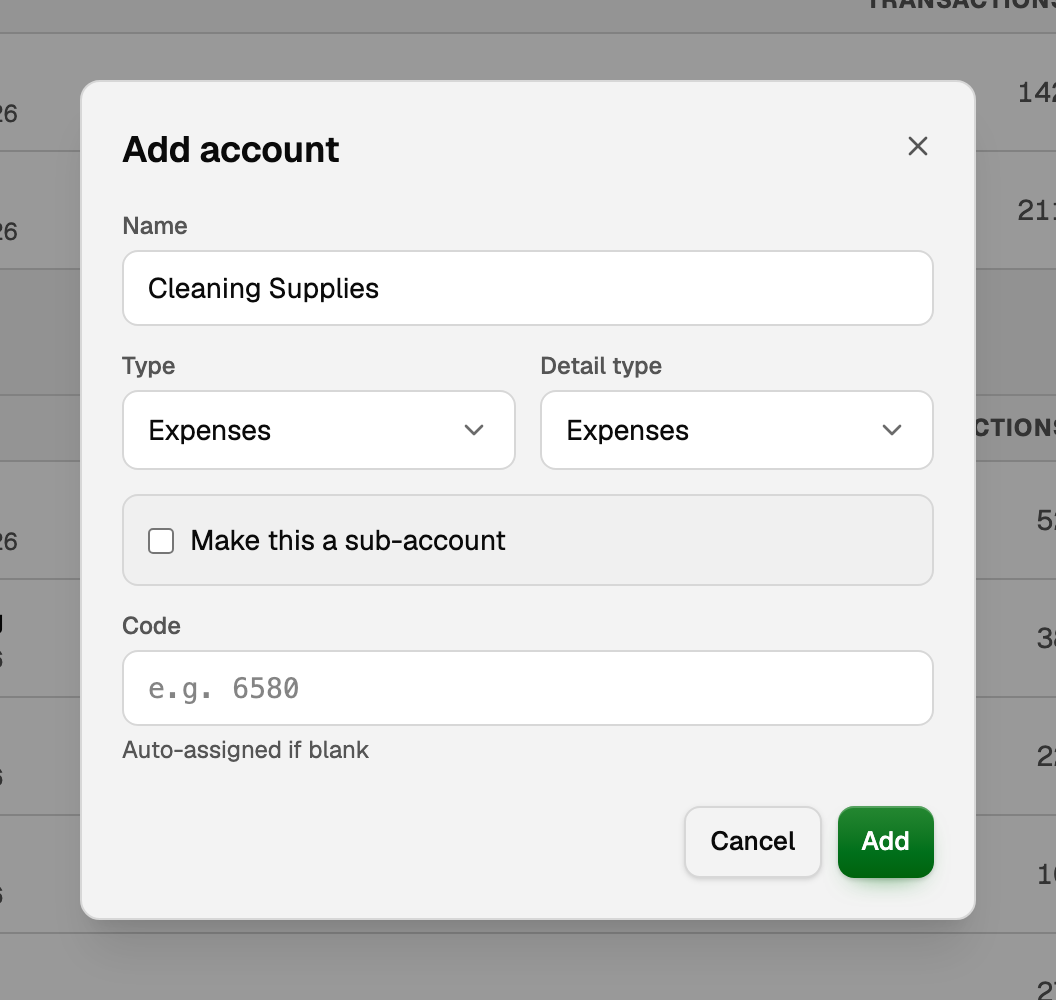1056x1000 pixels.
Task: Cancel adding the account
Action: 752,842
